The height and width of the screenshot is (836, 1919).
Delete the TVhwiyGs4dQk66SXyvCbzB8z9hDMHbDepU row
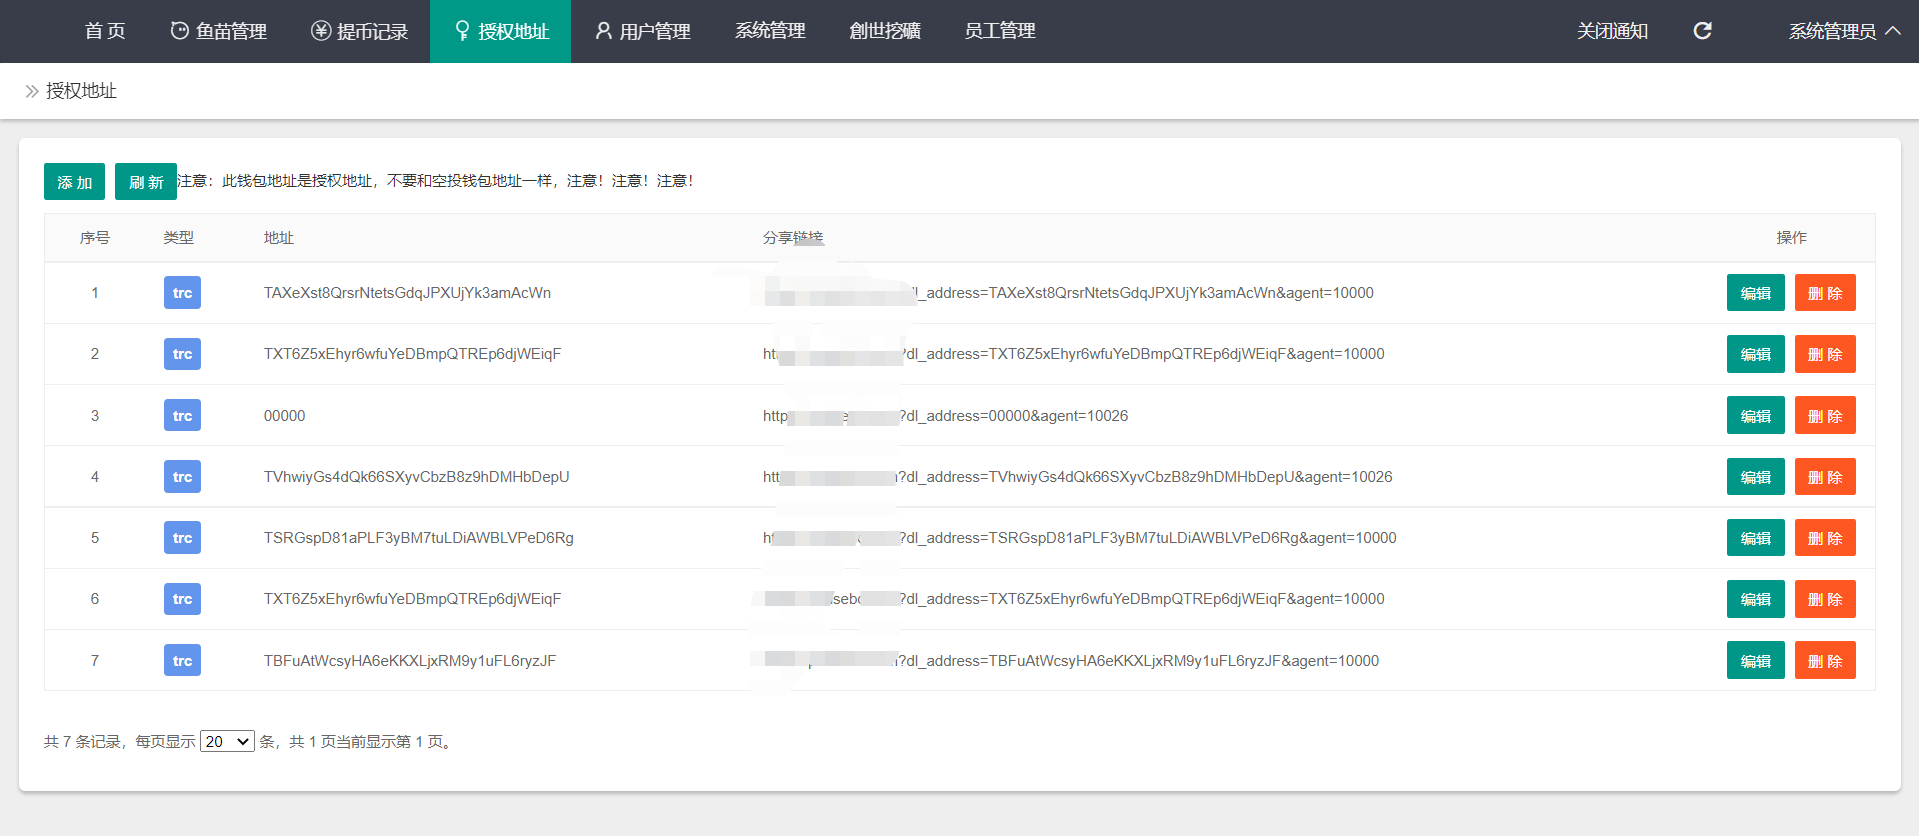click(x=1825, y=477)
